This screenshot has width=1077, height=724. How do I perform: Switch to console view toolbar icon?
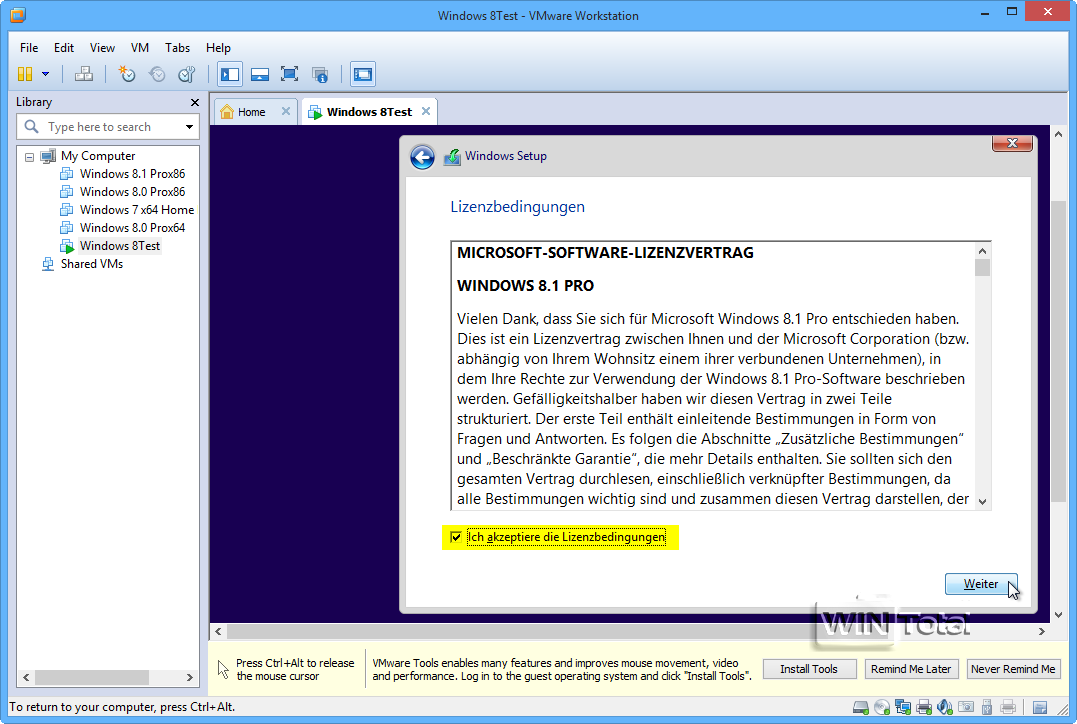(363, 74)
